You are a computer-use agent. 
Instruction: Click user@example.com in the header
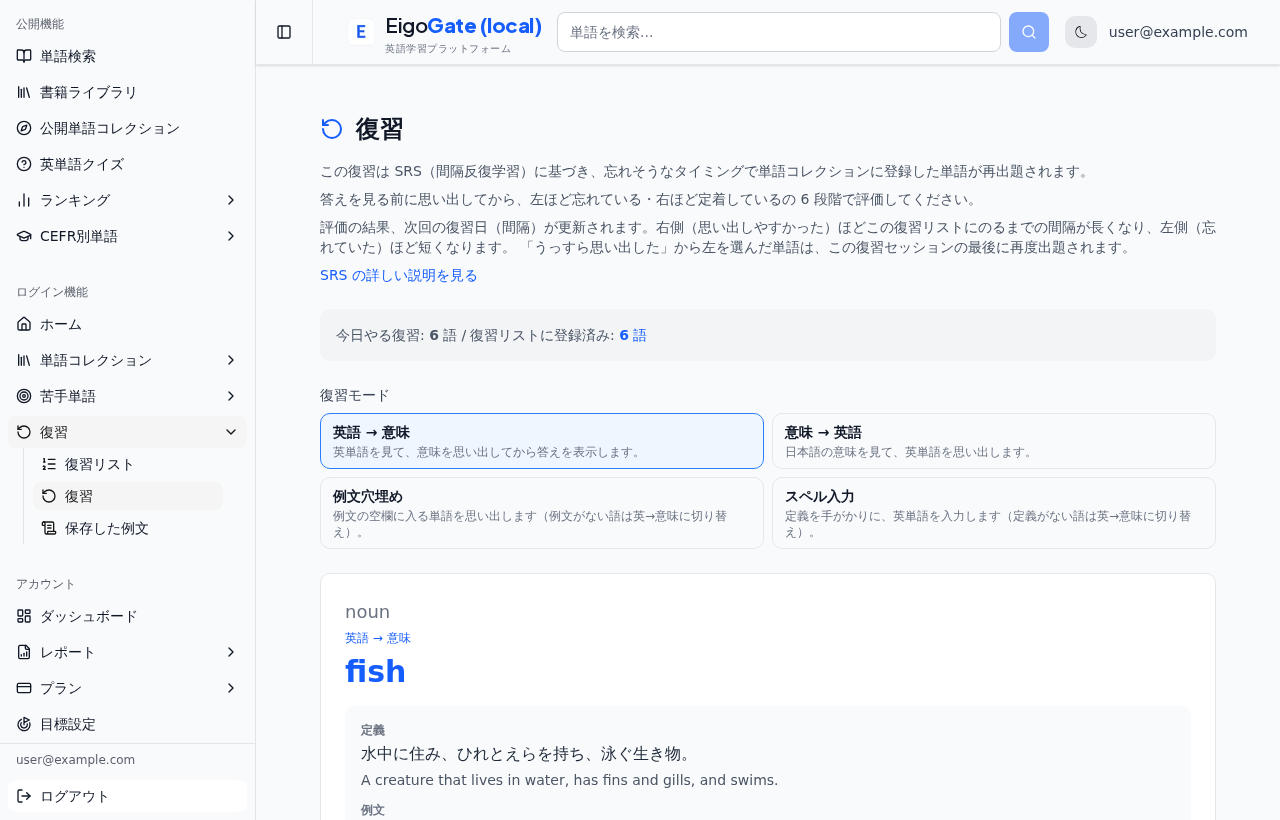pos(1178,32)
